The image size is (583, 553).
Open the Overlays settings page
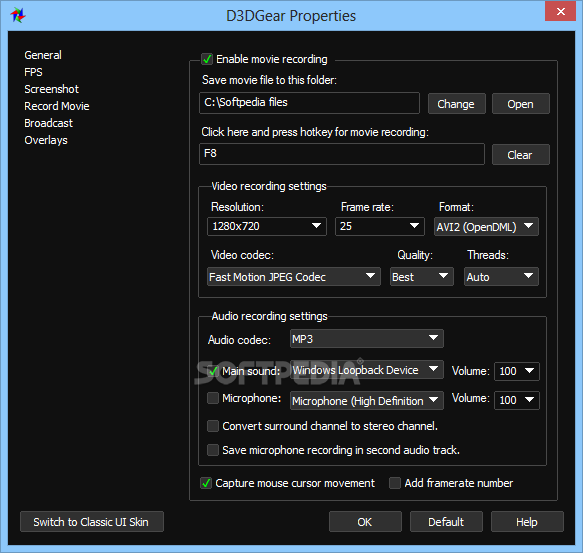click(x=46, y=140)
